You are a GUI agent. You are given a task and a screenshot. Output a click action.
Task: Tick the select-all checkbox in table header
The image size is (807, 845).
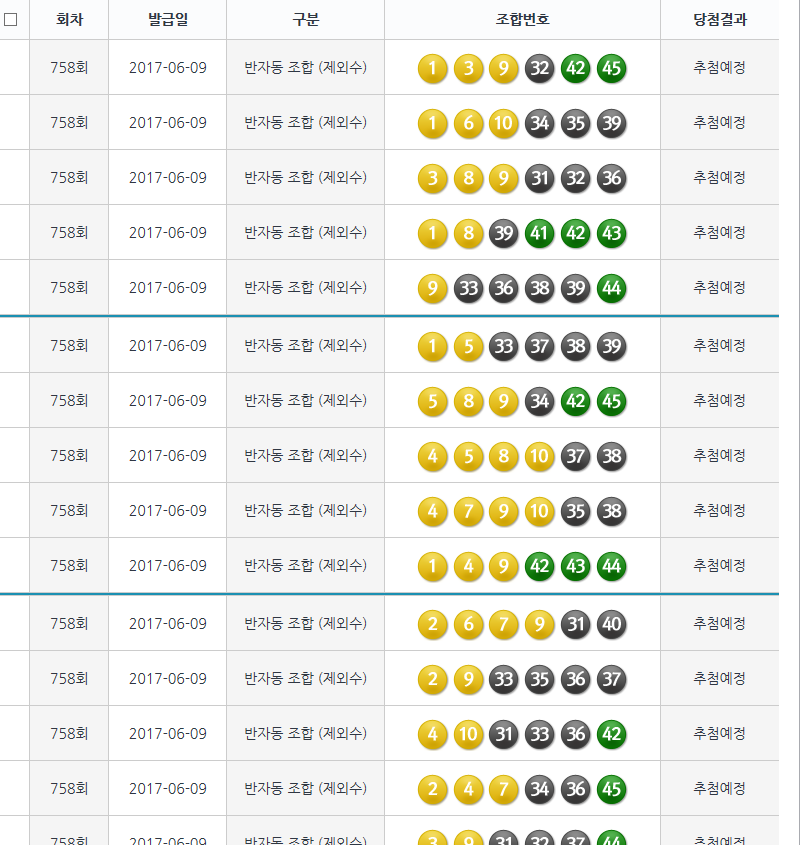click(x=11, y=19)
